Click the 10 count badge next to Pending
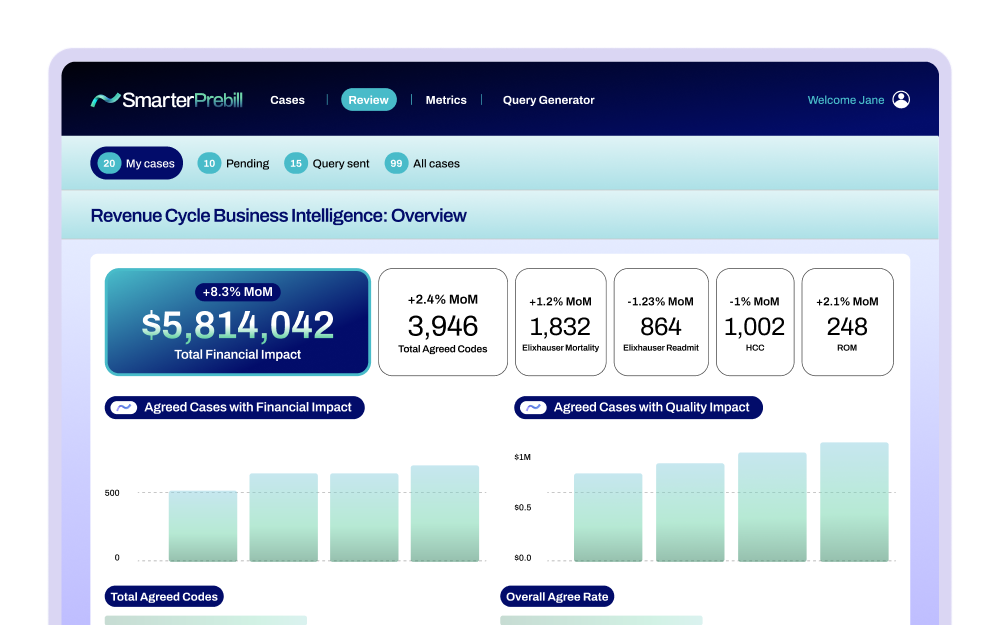The height and width of the screenshot is (625, 1000). (x=209, y=163)
